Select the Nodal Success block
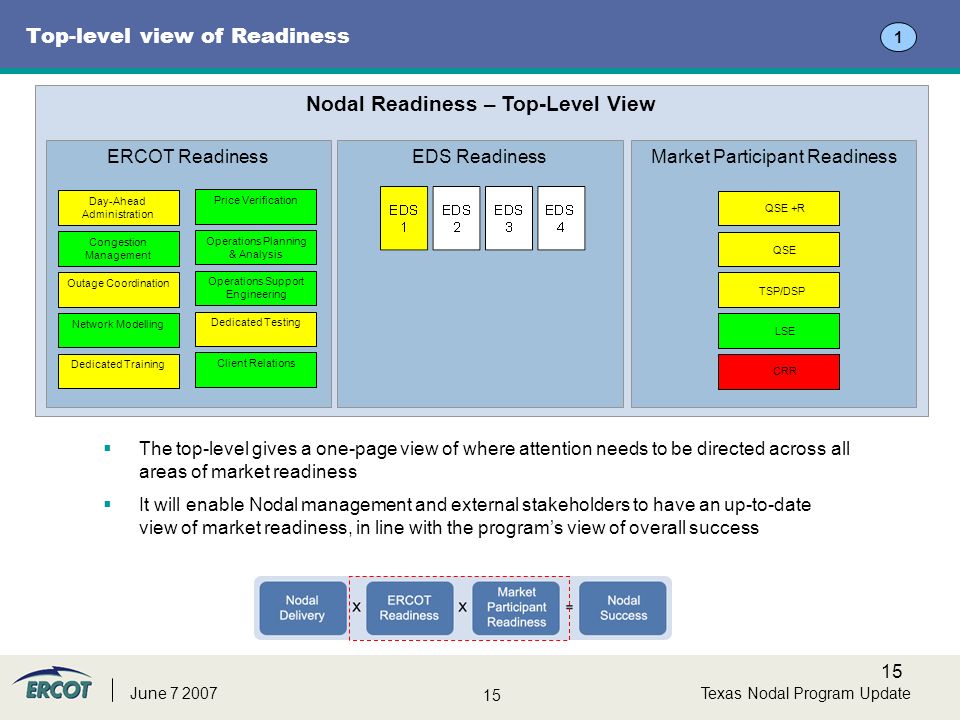Screen dimensions: 960x720 (x=623, y=608)
